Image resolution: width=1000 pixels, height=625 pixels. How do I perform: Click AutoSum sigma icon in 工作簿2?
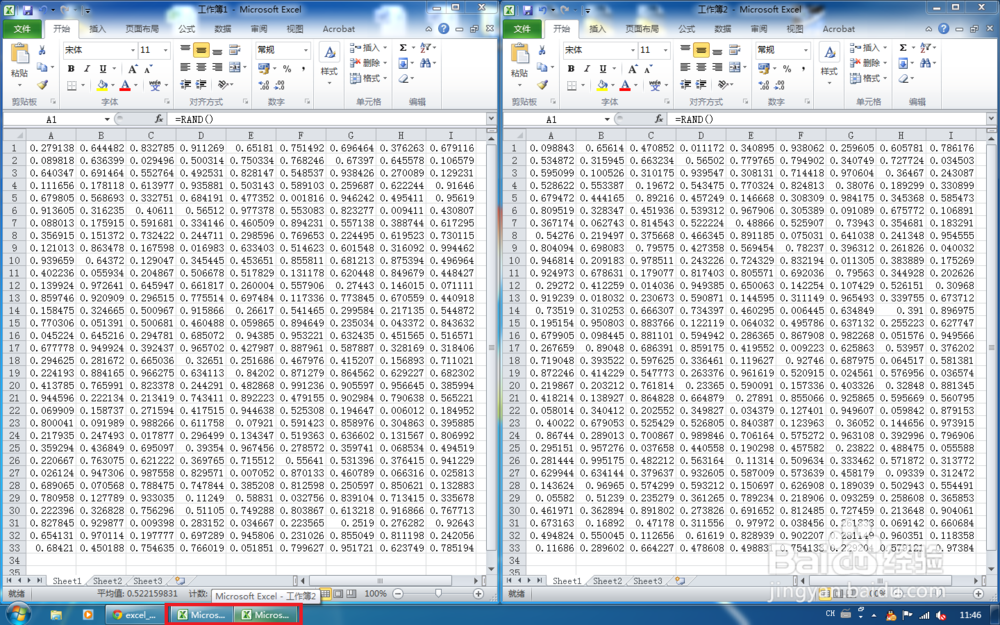coord(903,48)
